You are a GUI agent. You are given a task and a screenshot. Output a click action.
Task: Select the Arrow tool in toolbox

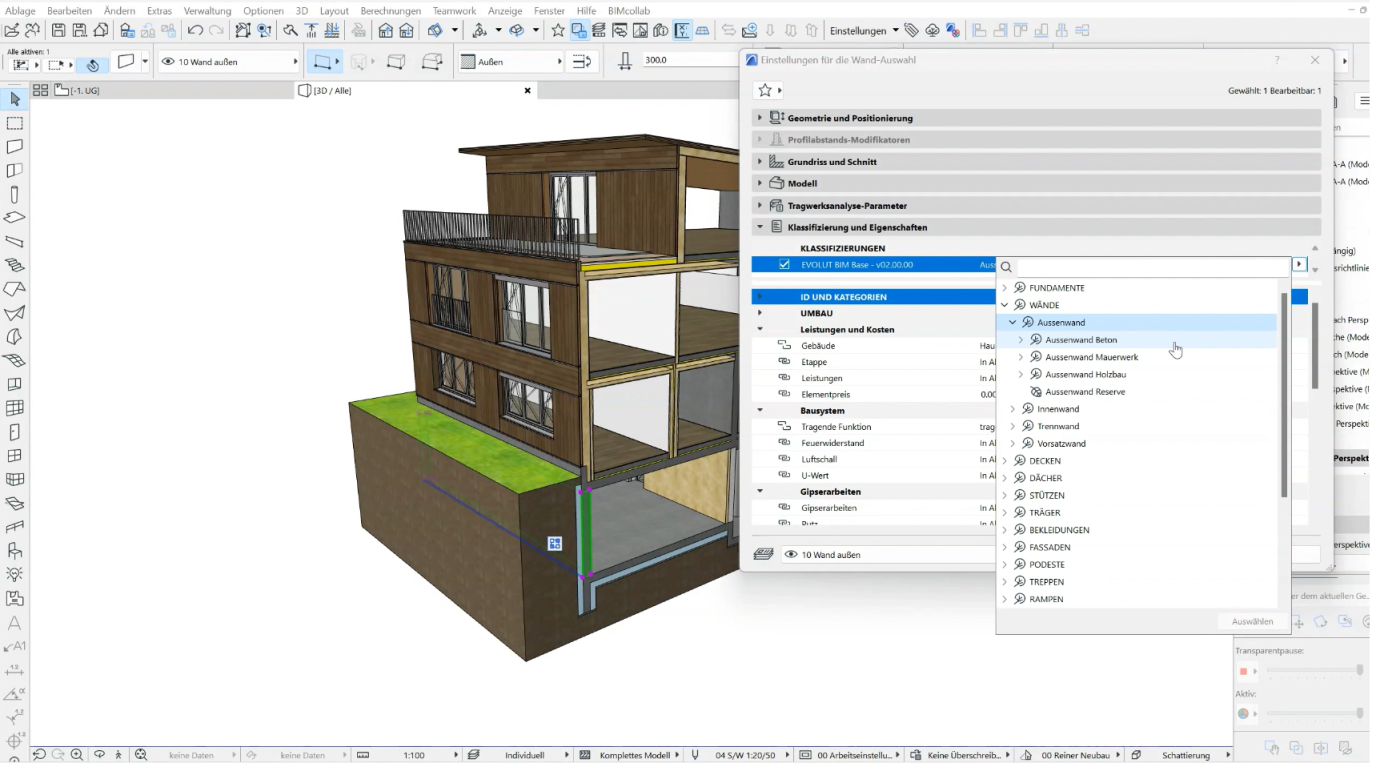pyautogui.click(x=14, y=99)
